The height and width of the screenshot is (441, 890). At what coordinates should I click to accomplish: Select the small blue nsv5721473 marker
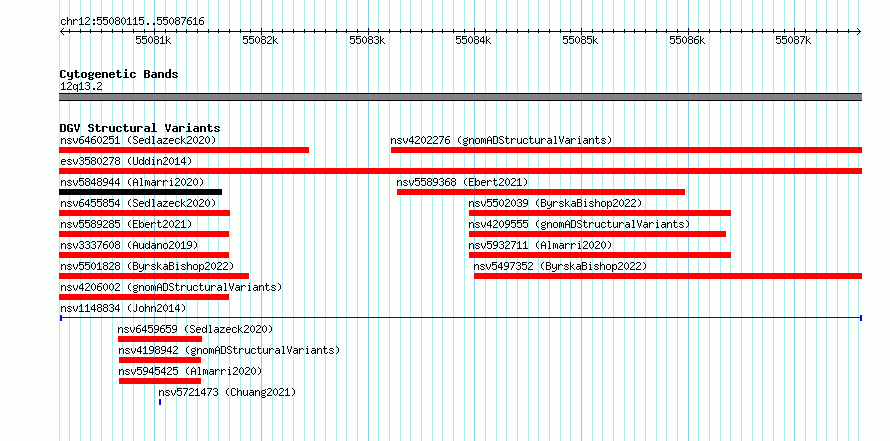click(x=160, y=402)
